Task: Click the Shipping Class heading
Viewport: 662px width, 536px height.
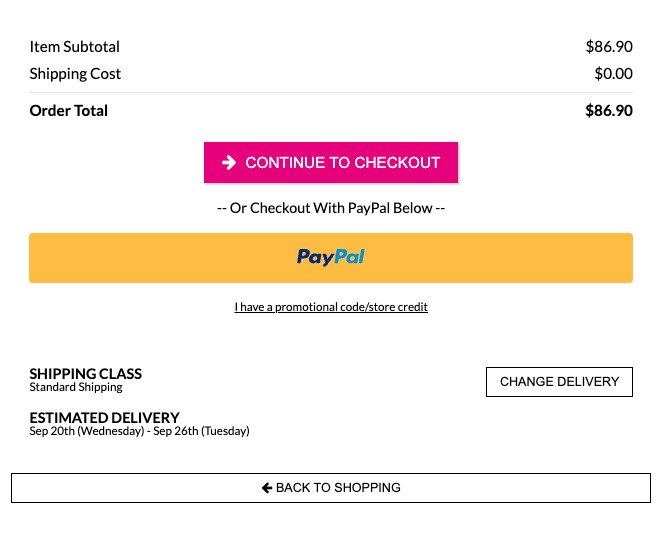Action: pos(86,374)
